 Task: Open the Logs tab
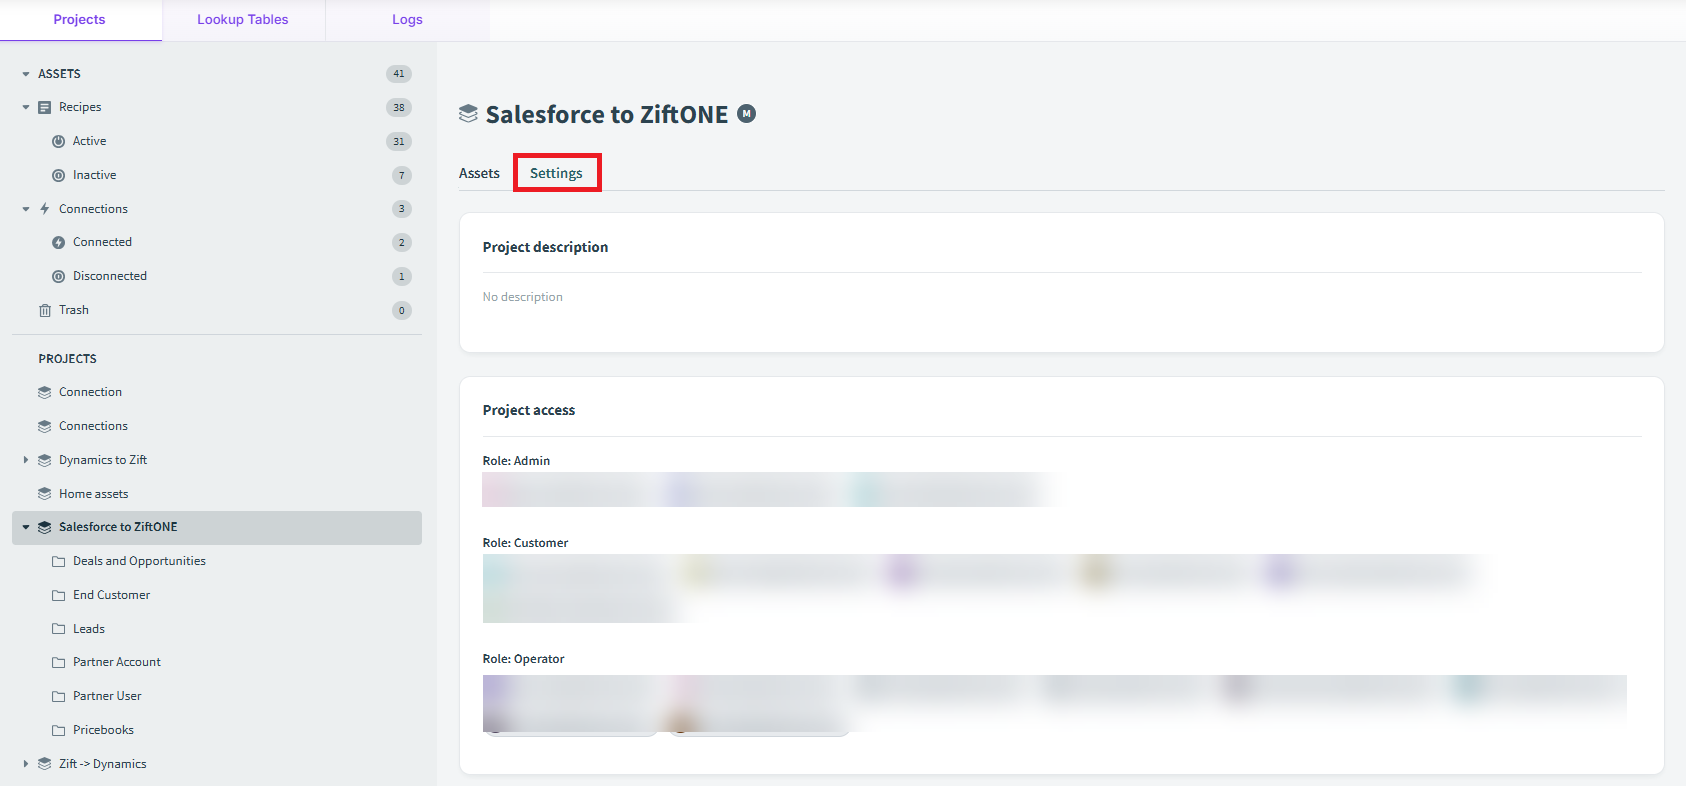click(407, 20)
